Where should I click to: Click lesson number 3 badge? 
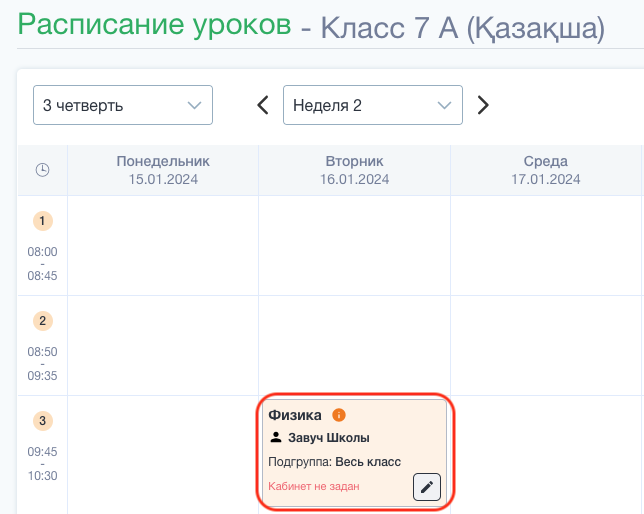pos(43,421)
